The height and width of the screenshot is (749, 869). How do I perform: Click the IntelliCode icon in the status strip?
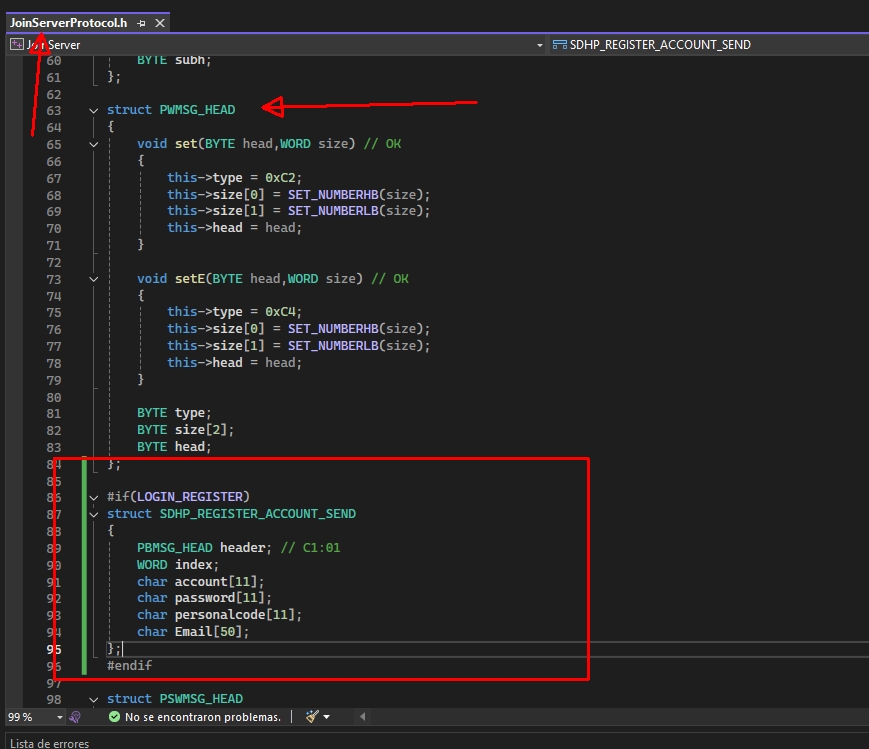(x=75, y=717)
